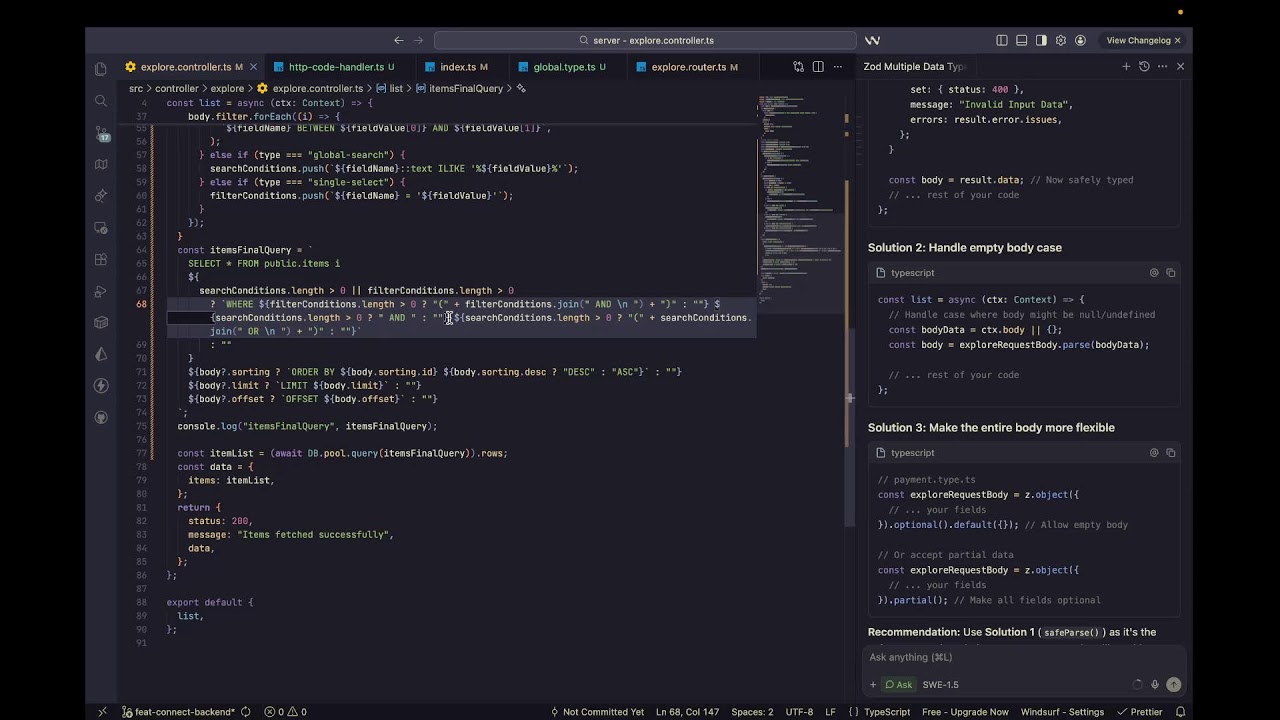Open chat history clock icon

click(x=1144, y=67)
